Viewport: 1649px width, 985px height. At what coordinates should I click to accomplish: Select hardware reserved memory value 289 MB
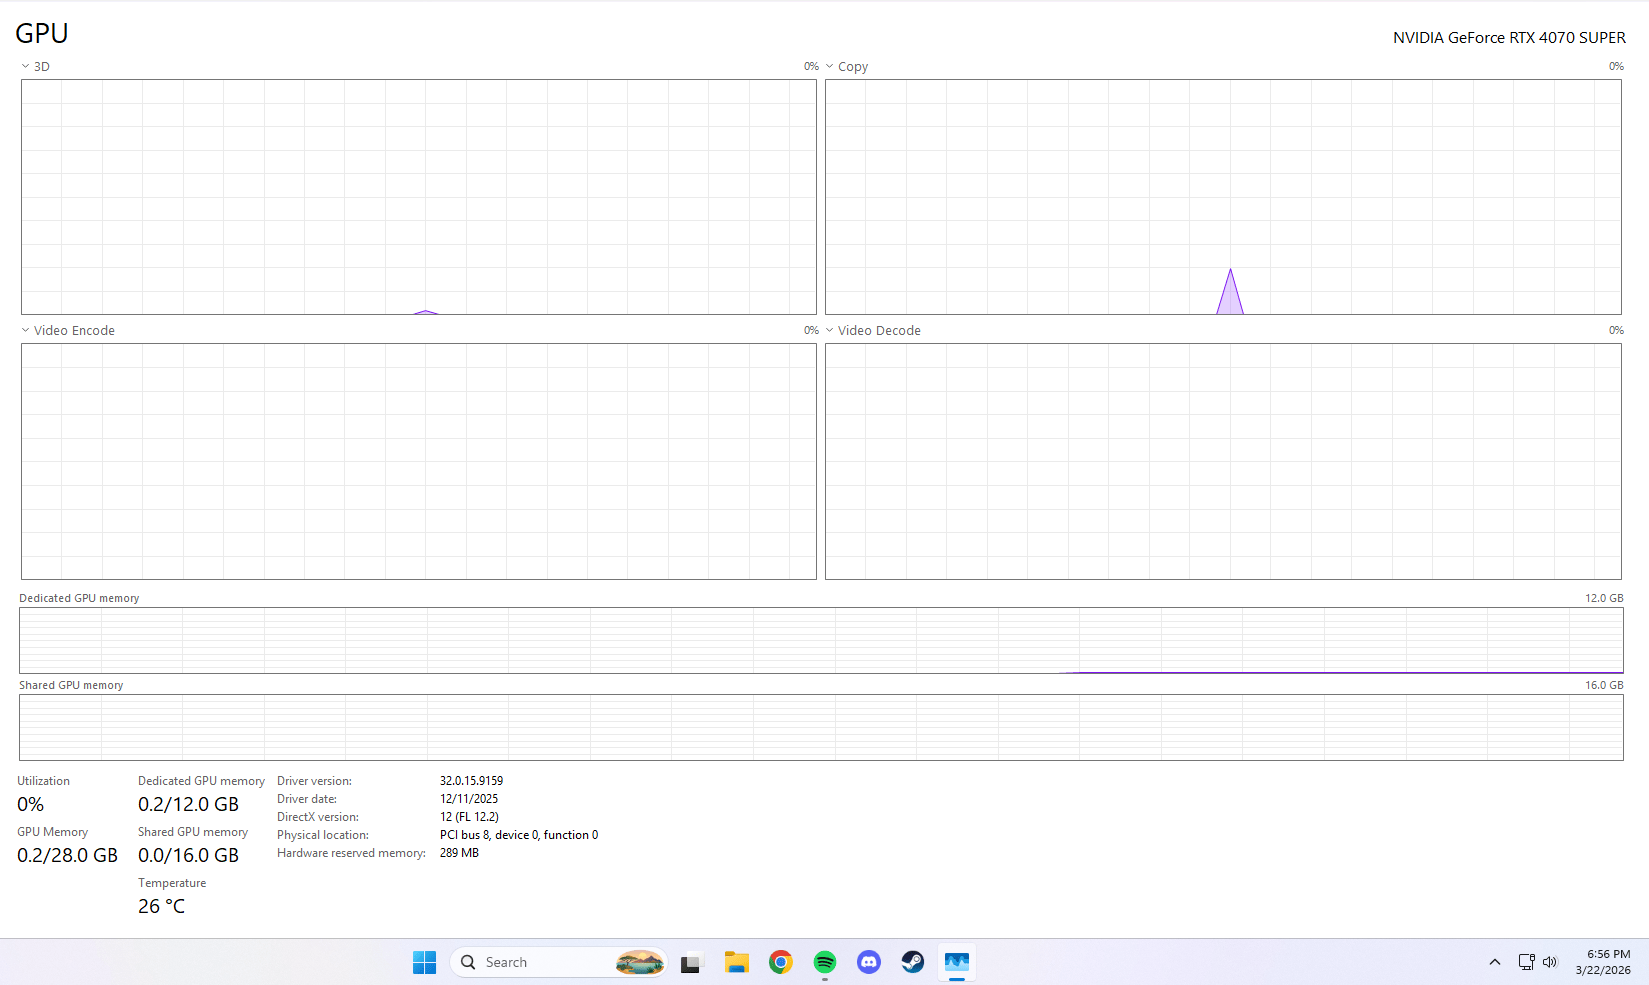tap(459, 853)
